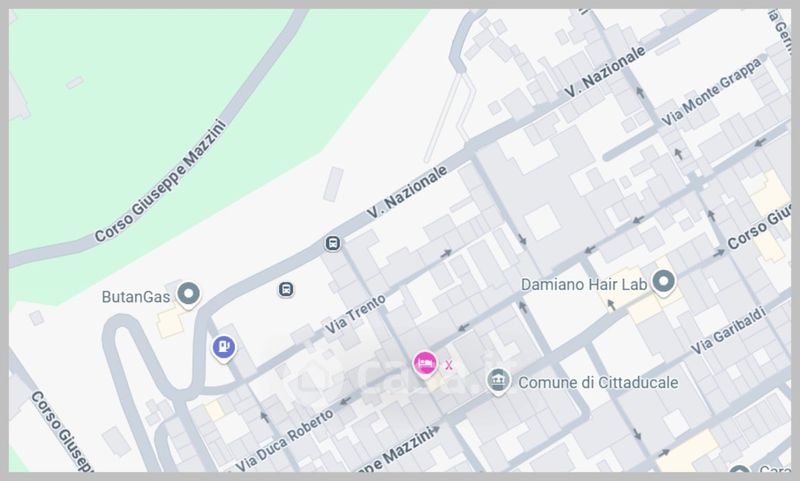This screenshot has height=481, width=800.
Task: Select the Via Trento street label
Action: point(356,314)
